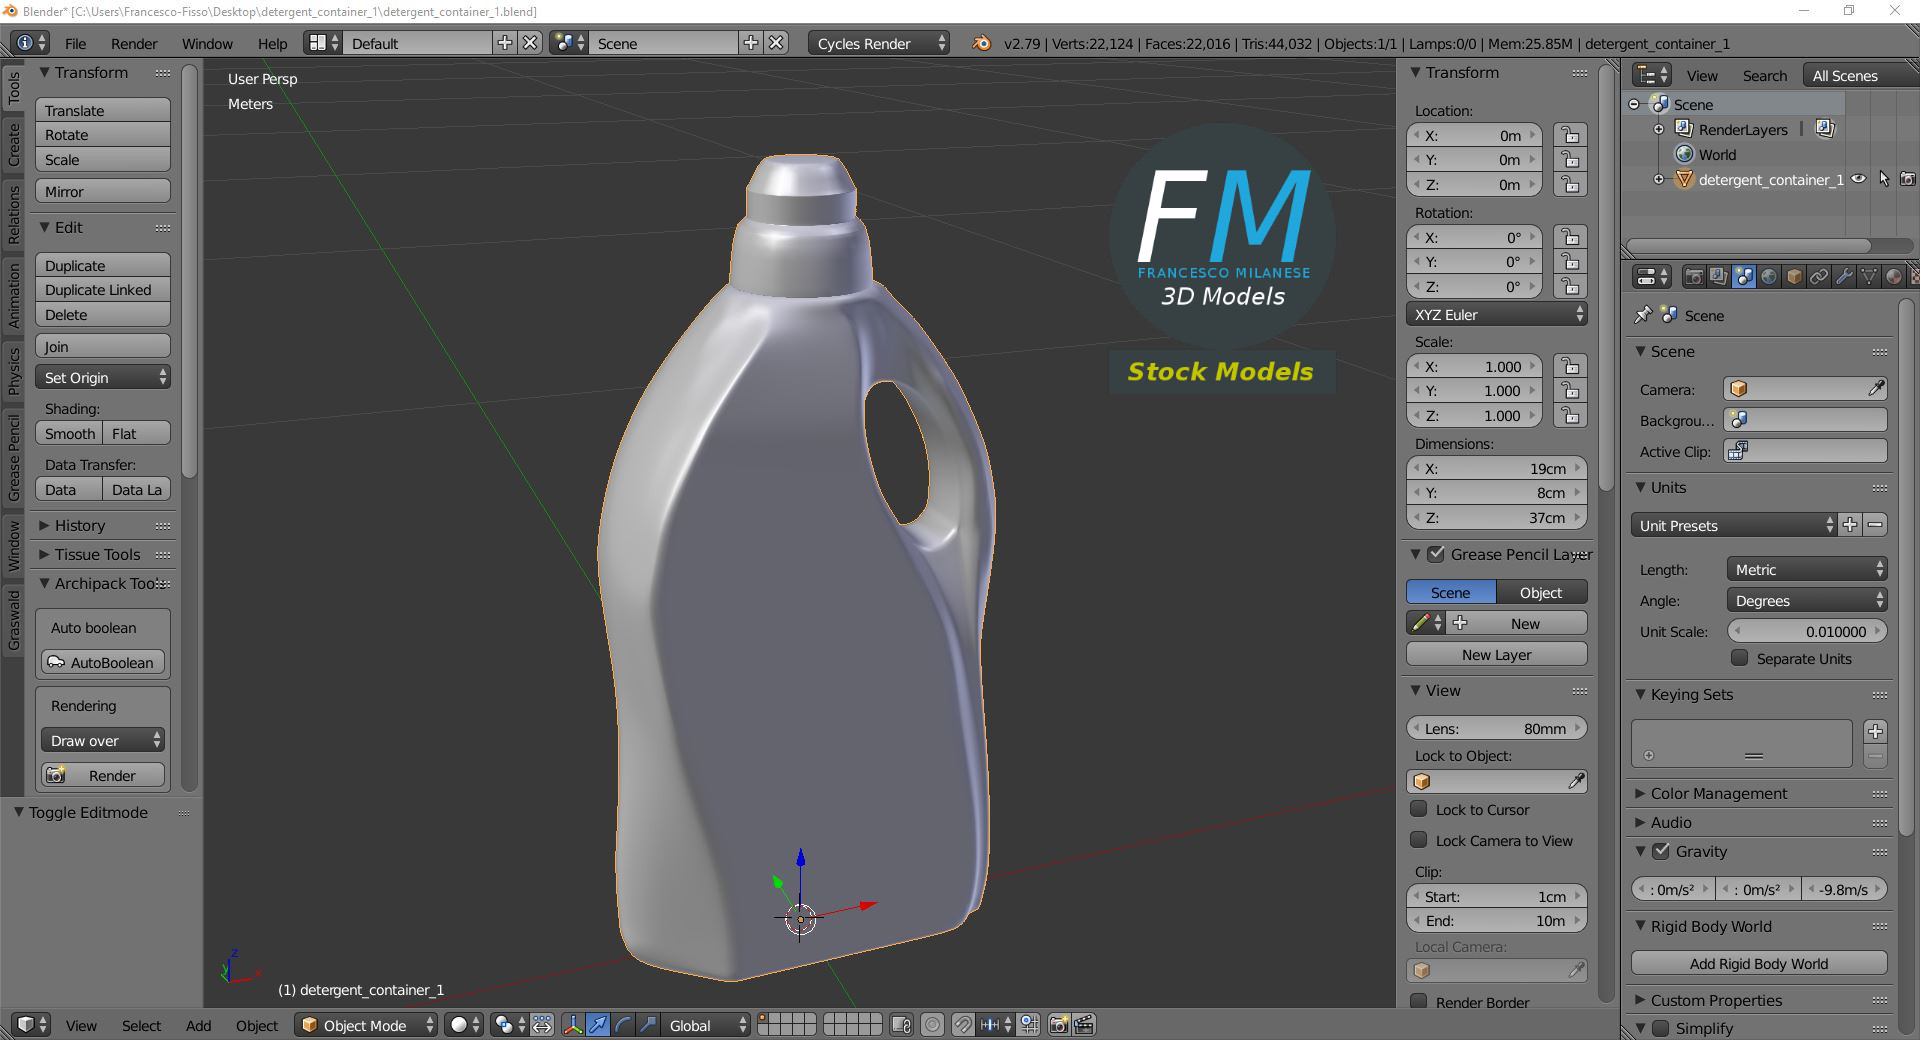The width and height of the screenshot is (1920, 1040).
Task: Open the Window menu
Action: pyautogui.click(x=207, y=43)
